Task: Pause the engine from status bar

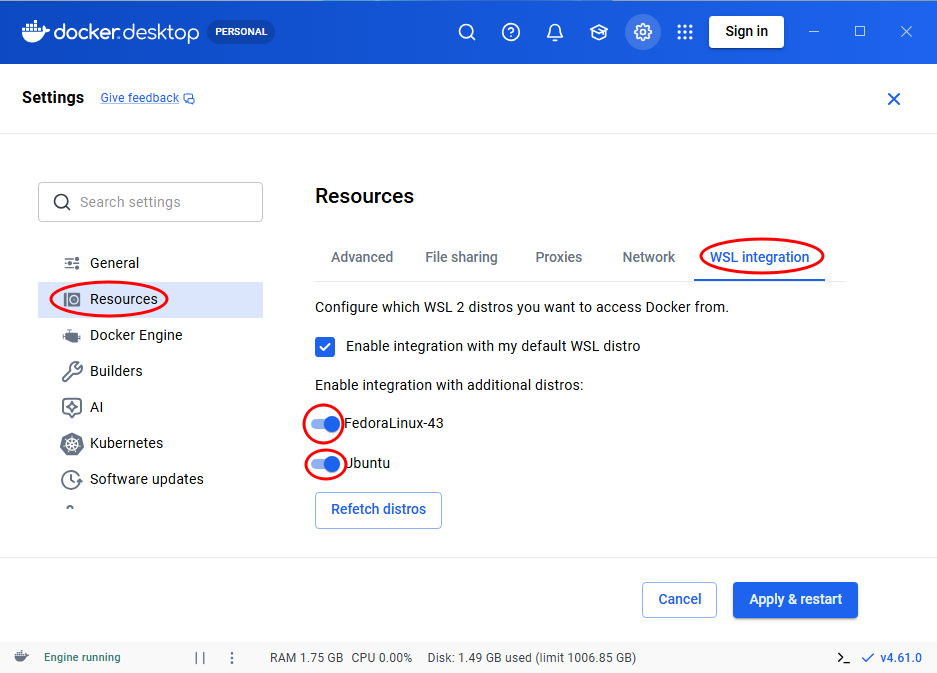Action: 200,658
